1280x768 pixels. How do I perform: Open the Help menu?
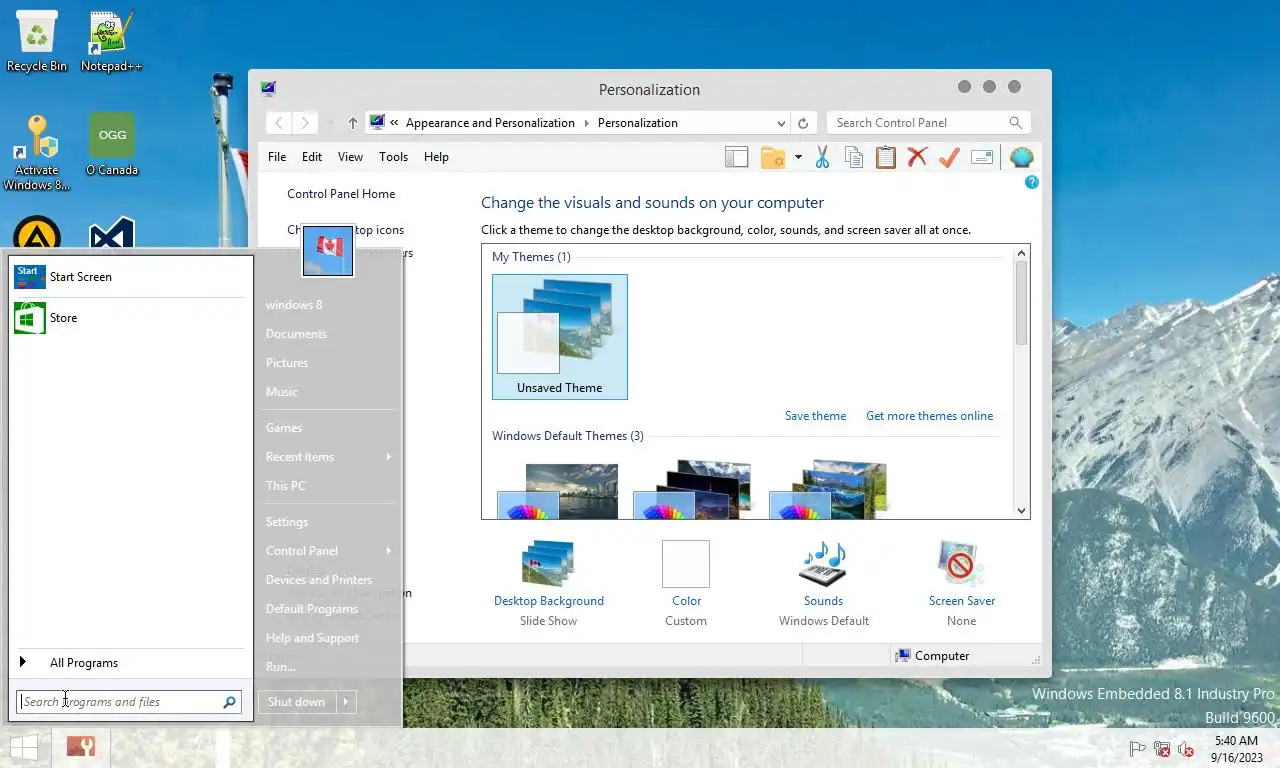pyautogui.click(x=436, y=157)
